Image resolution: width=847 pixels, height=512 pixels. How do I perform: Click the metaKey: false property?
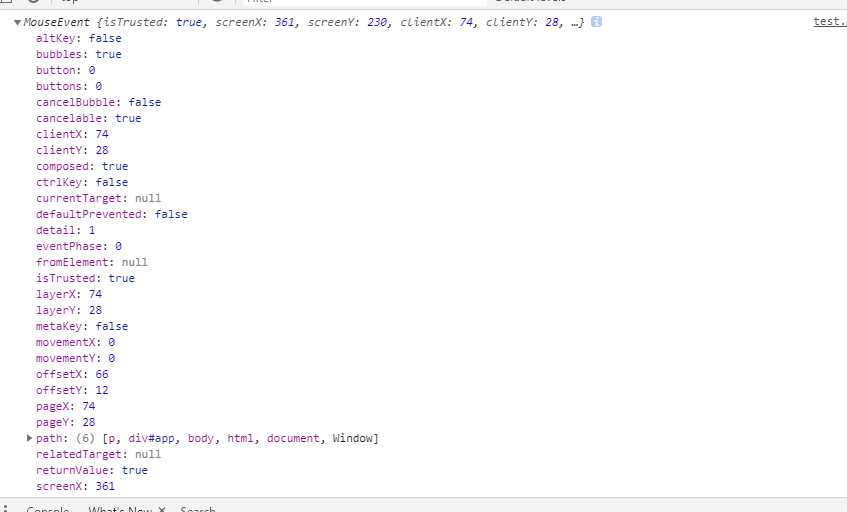(82, 326)
